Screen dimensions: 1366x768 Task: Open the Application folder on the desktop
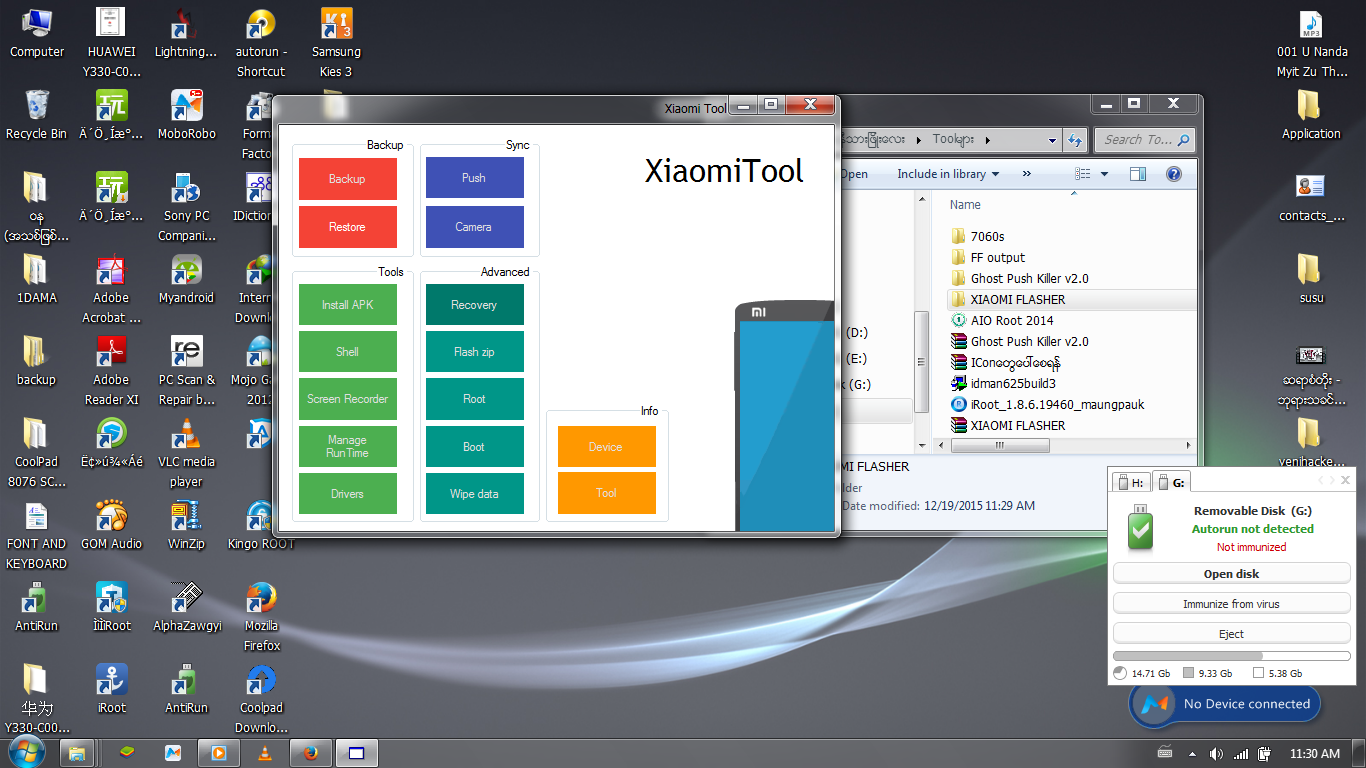coord(1311,115)
